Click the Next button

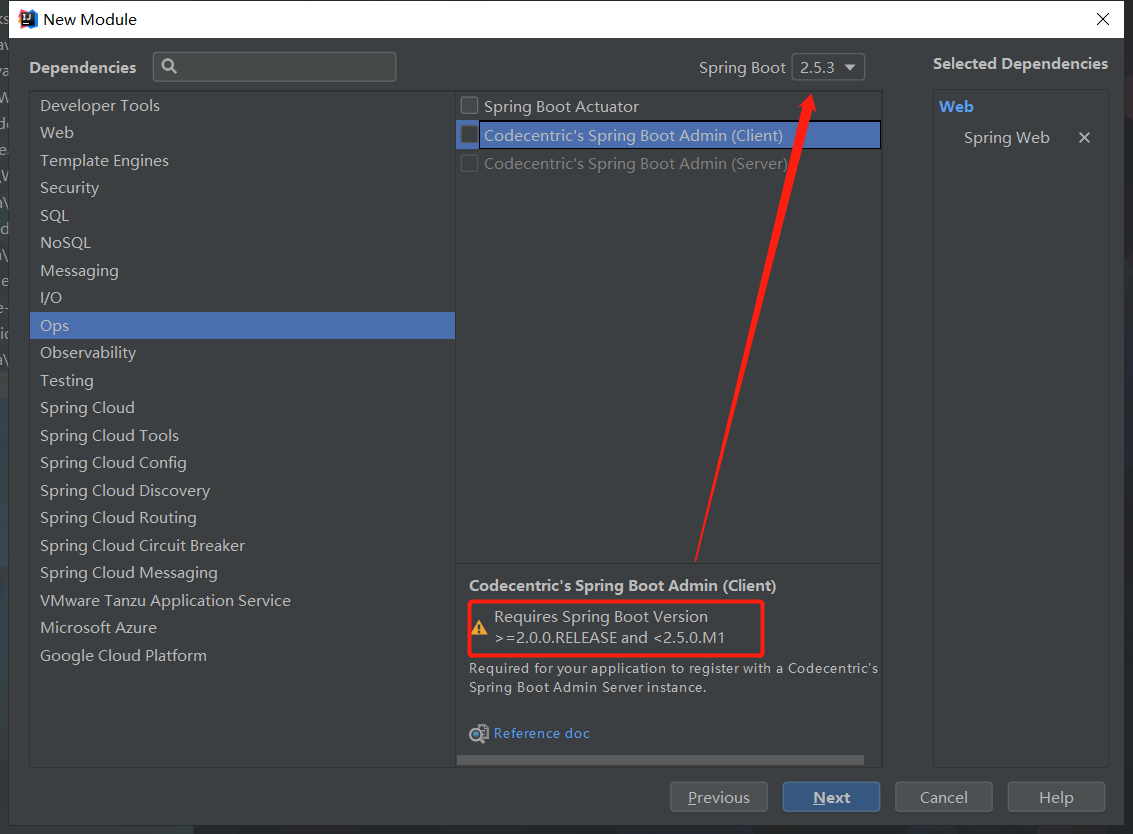coord(831,797)
